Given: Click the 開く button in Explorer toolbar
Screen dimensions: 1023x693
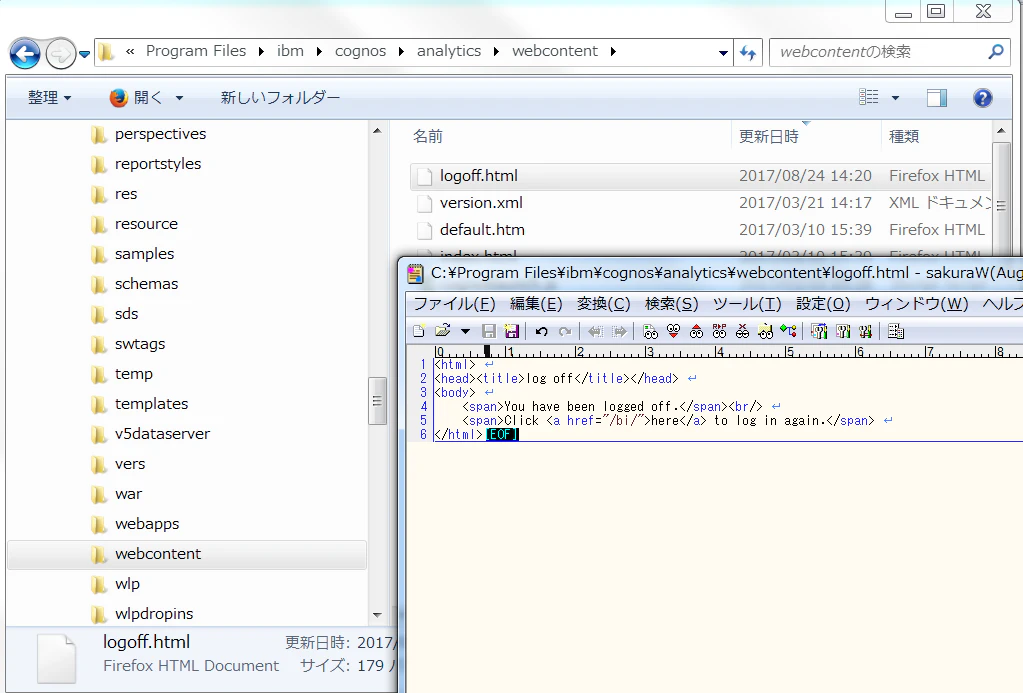Looking at the screenshot, I should coord(136,98).
